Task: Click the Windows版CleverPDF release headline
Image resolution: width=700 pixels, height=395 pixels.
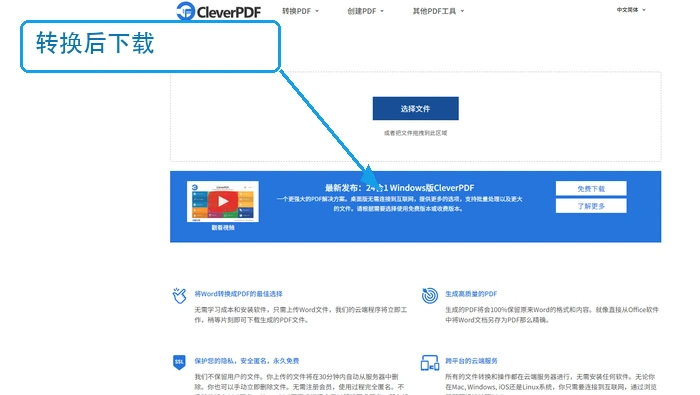Action: (x=400, y=188)
